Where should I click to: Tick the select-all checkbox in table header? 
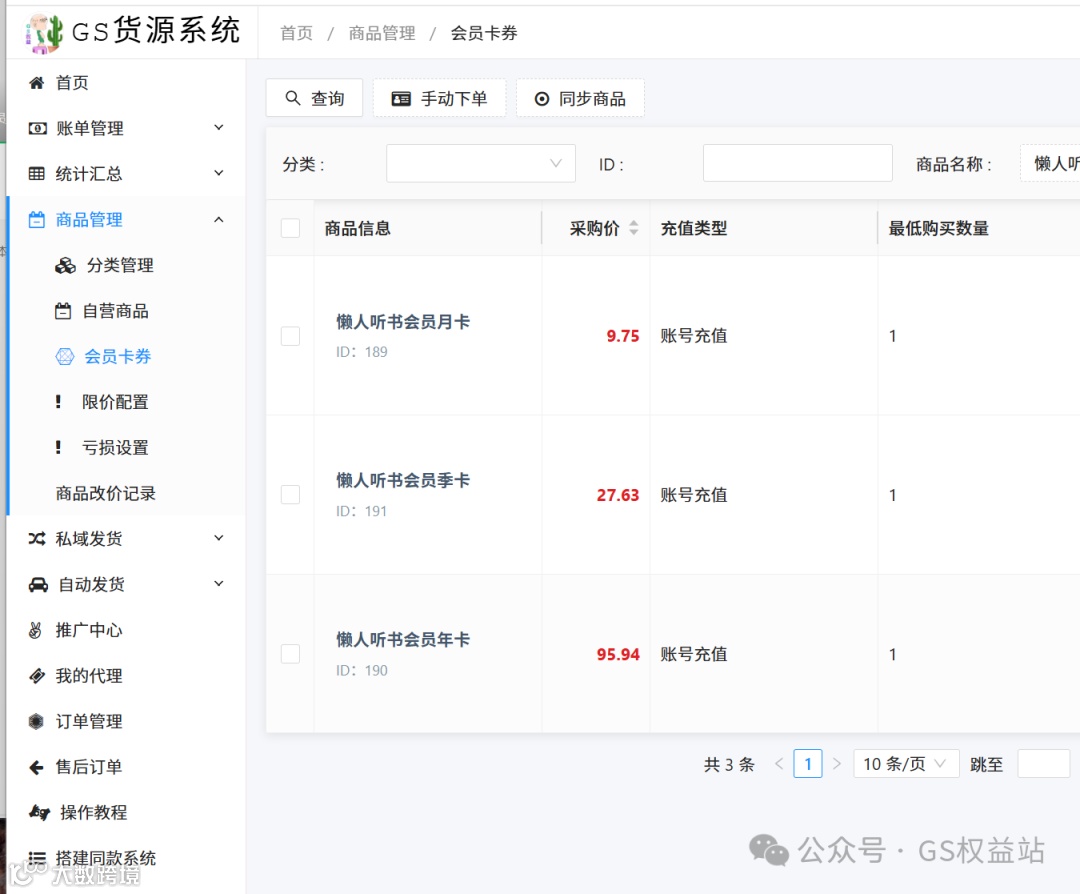291,228
